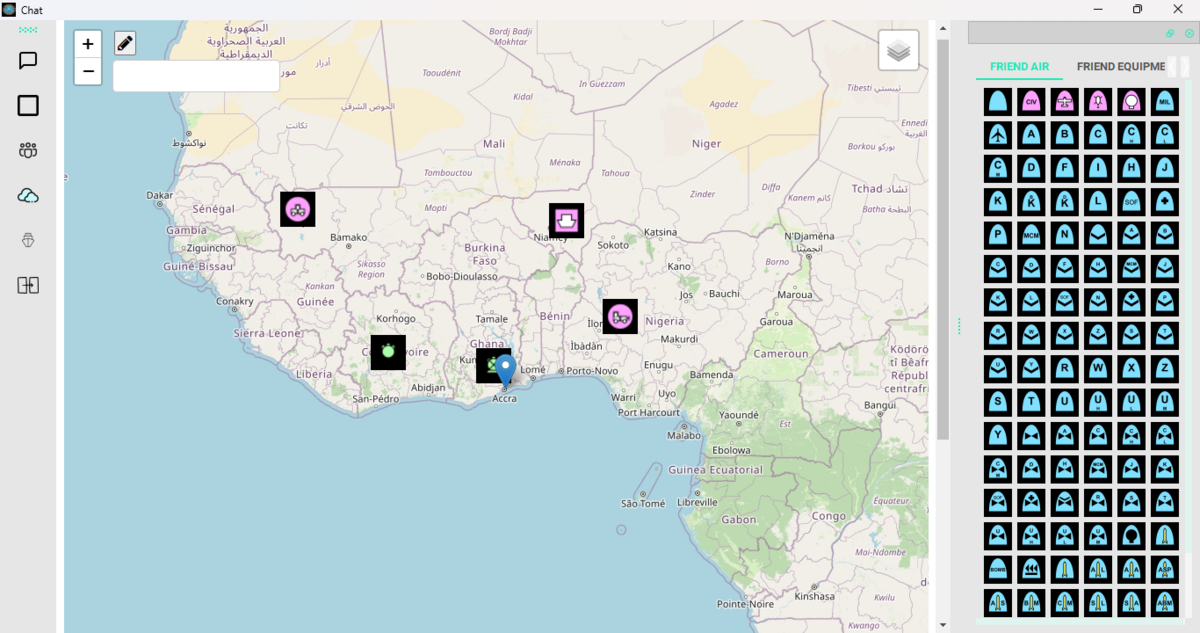Pick the MIL friend air symbol

pyautogui.click(x=1164, y=102)
